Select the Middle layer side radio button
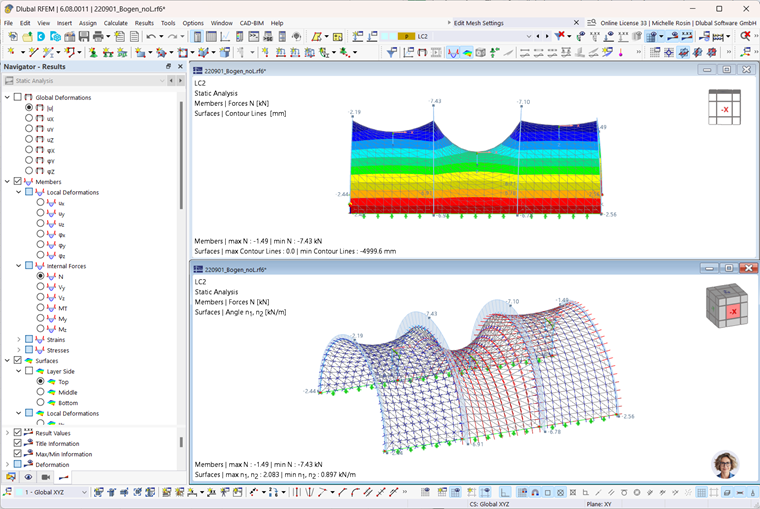Viewport: 760px width, 509px height. 40,392
